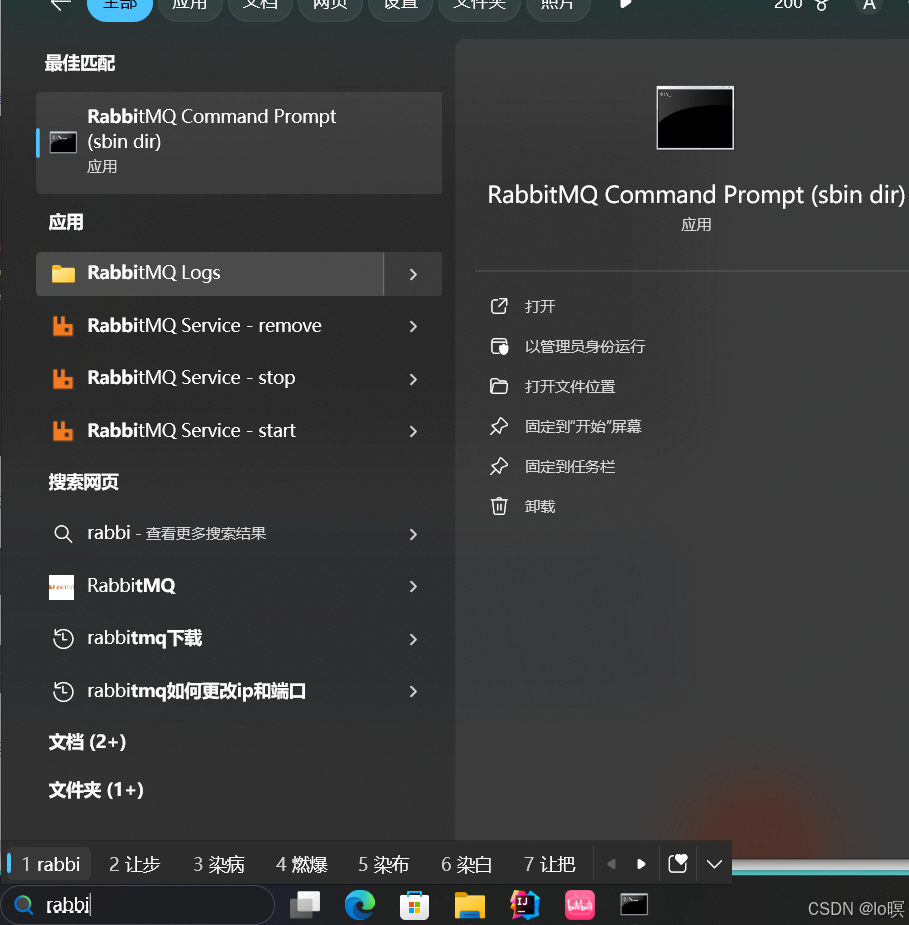Click history icon next to rabbitmq下载
The height and width of the screenshot is (925, 909).
[x=63, y=639]
